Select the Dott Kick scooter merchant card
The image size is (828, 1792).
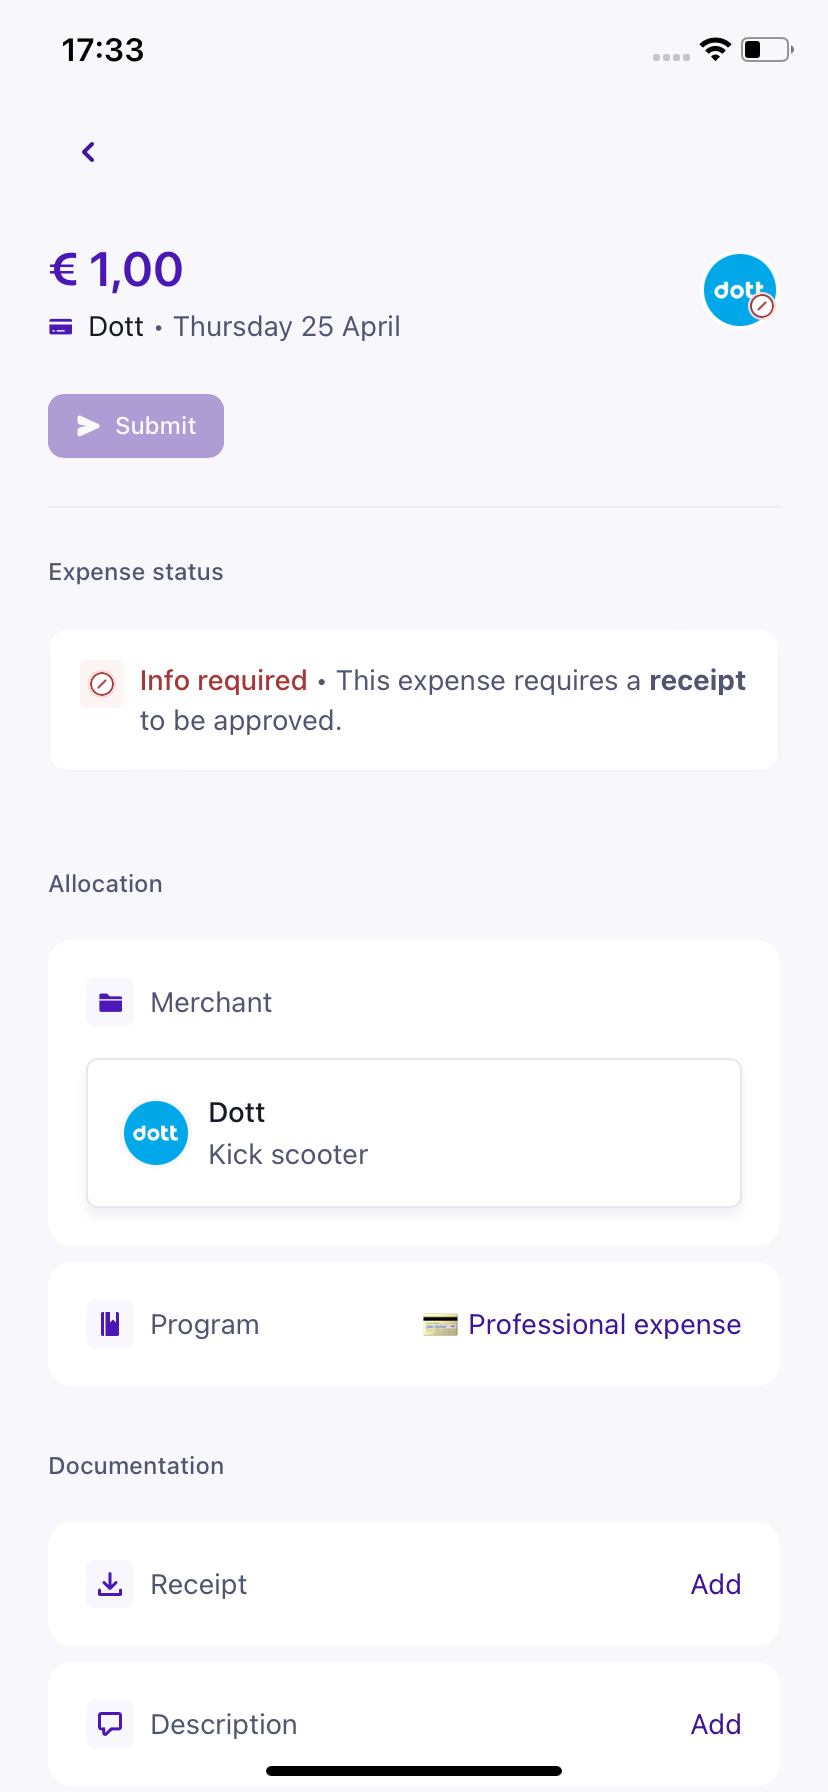(414, 1133)
